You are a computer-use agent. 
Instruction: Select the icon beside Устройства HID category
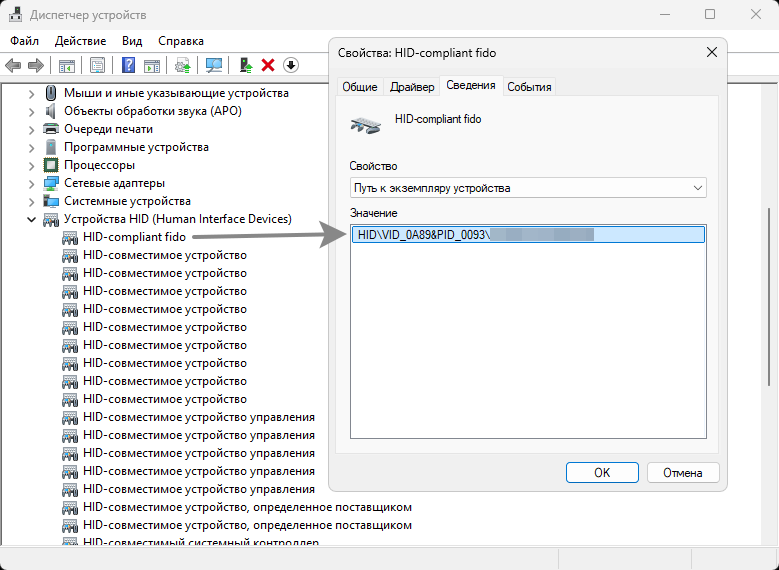(x=51, y=219)
